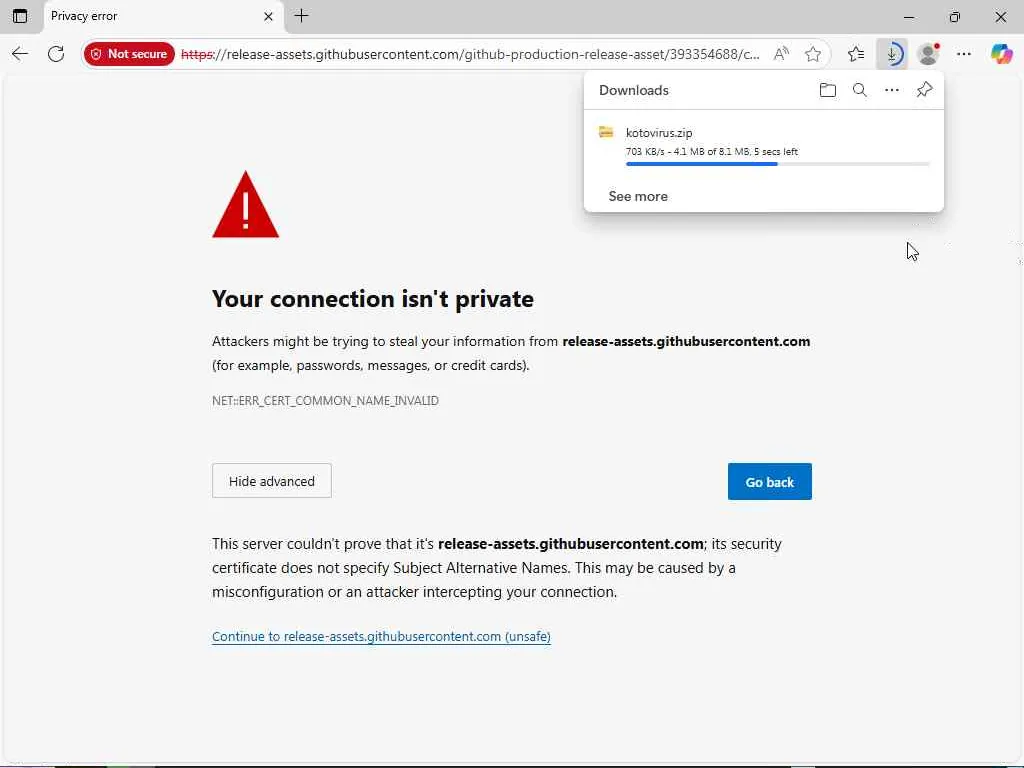1024x768 pixels.
Task: Expand more options in Downloads panel
Action: [x=892, y=90]
